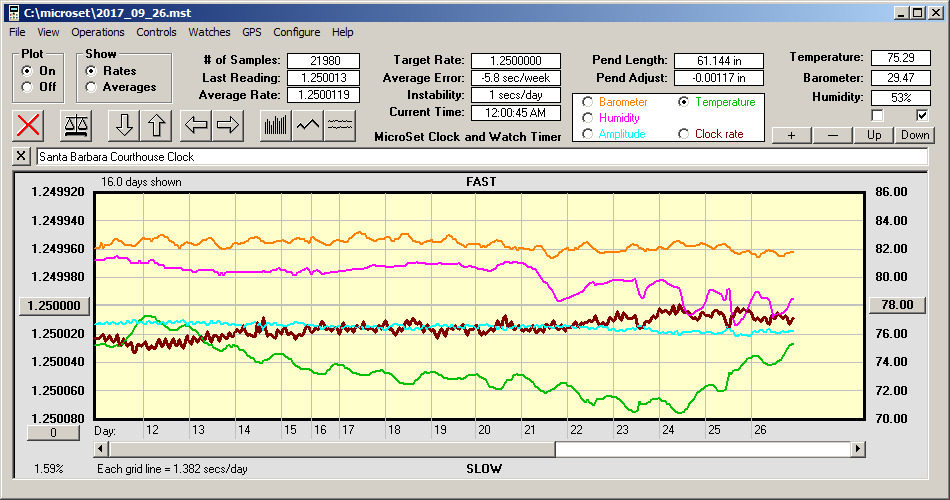Click the '16.0 days shown' text

141,182
